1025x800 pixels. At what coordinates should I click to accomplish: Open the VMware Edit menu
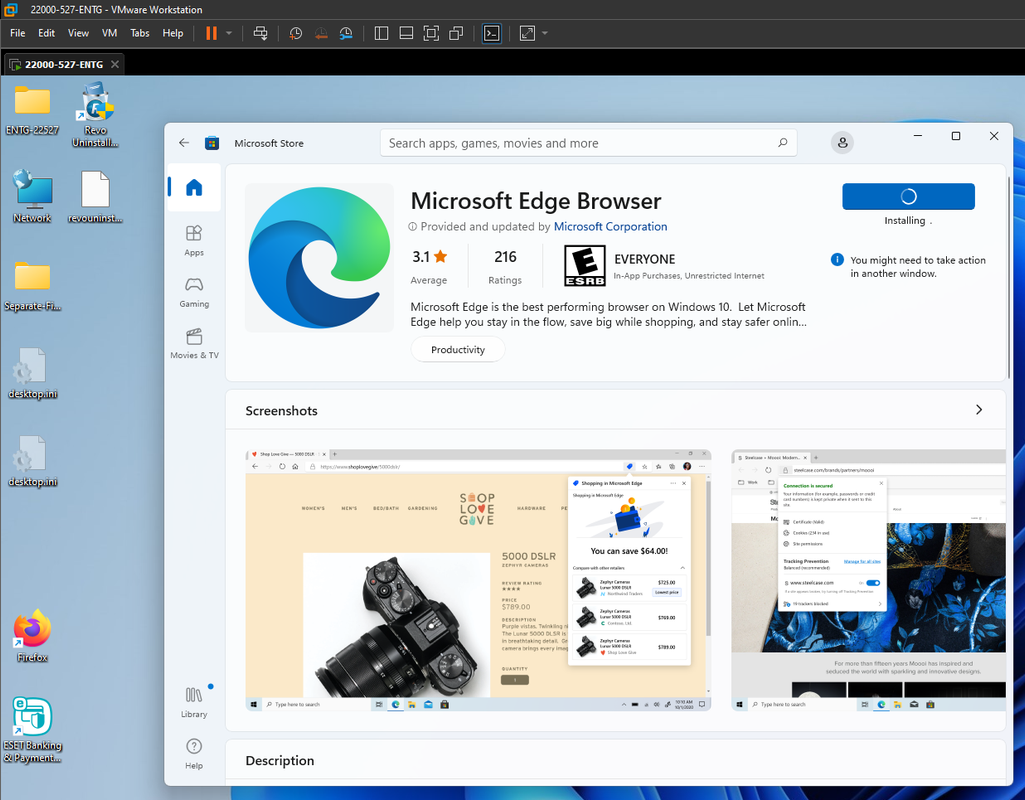click(46, 33)
